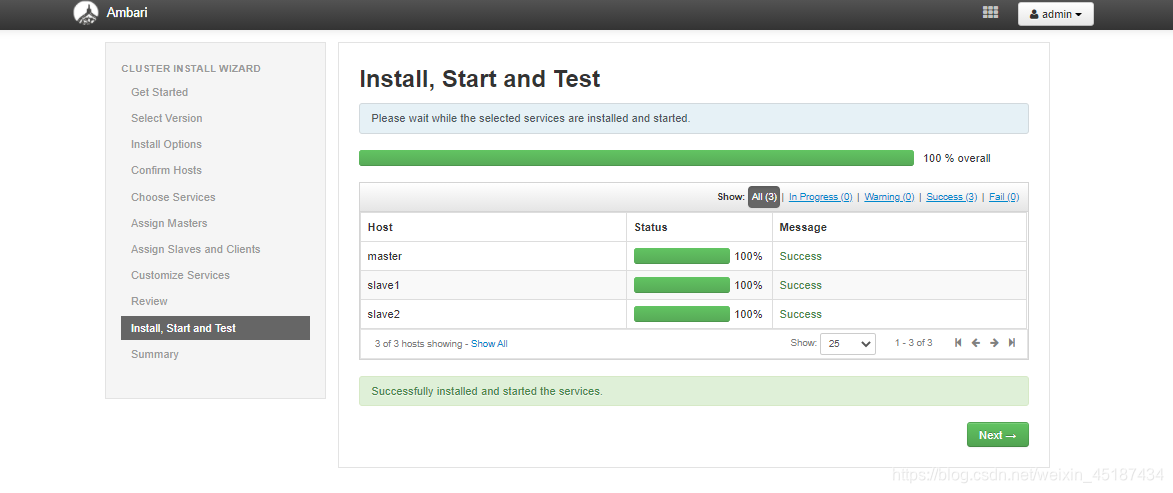The height and width of the screenshot is (493, 1173).
Task: Select Select Version wizard step
Action: tap(167, 118)
